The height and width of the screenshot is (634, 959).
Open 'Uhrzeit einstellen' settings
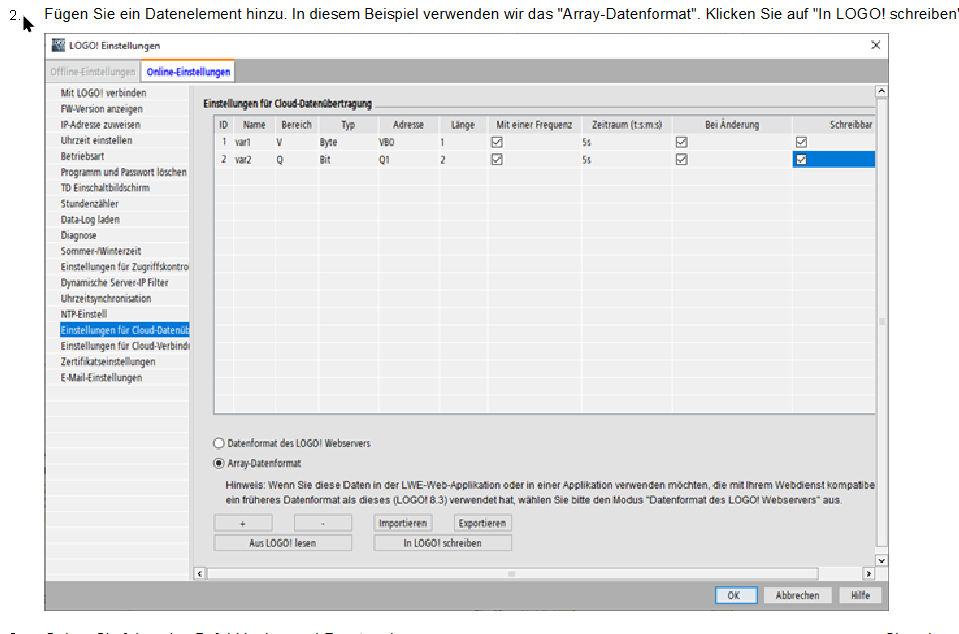(x=96, y=141)
